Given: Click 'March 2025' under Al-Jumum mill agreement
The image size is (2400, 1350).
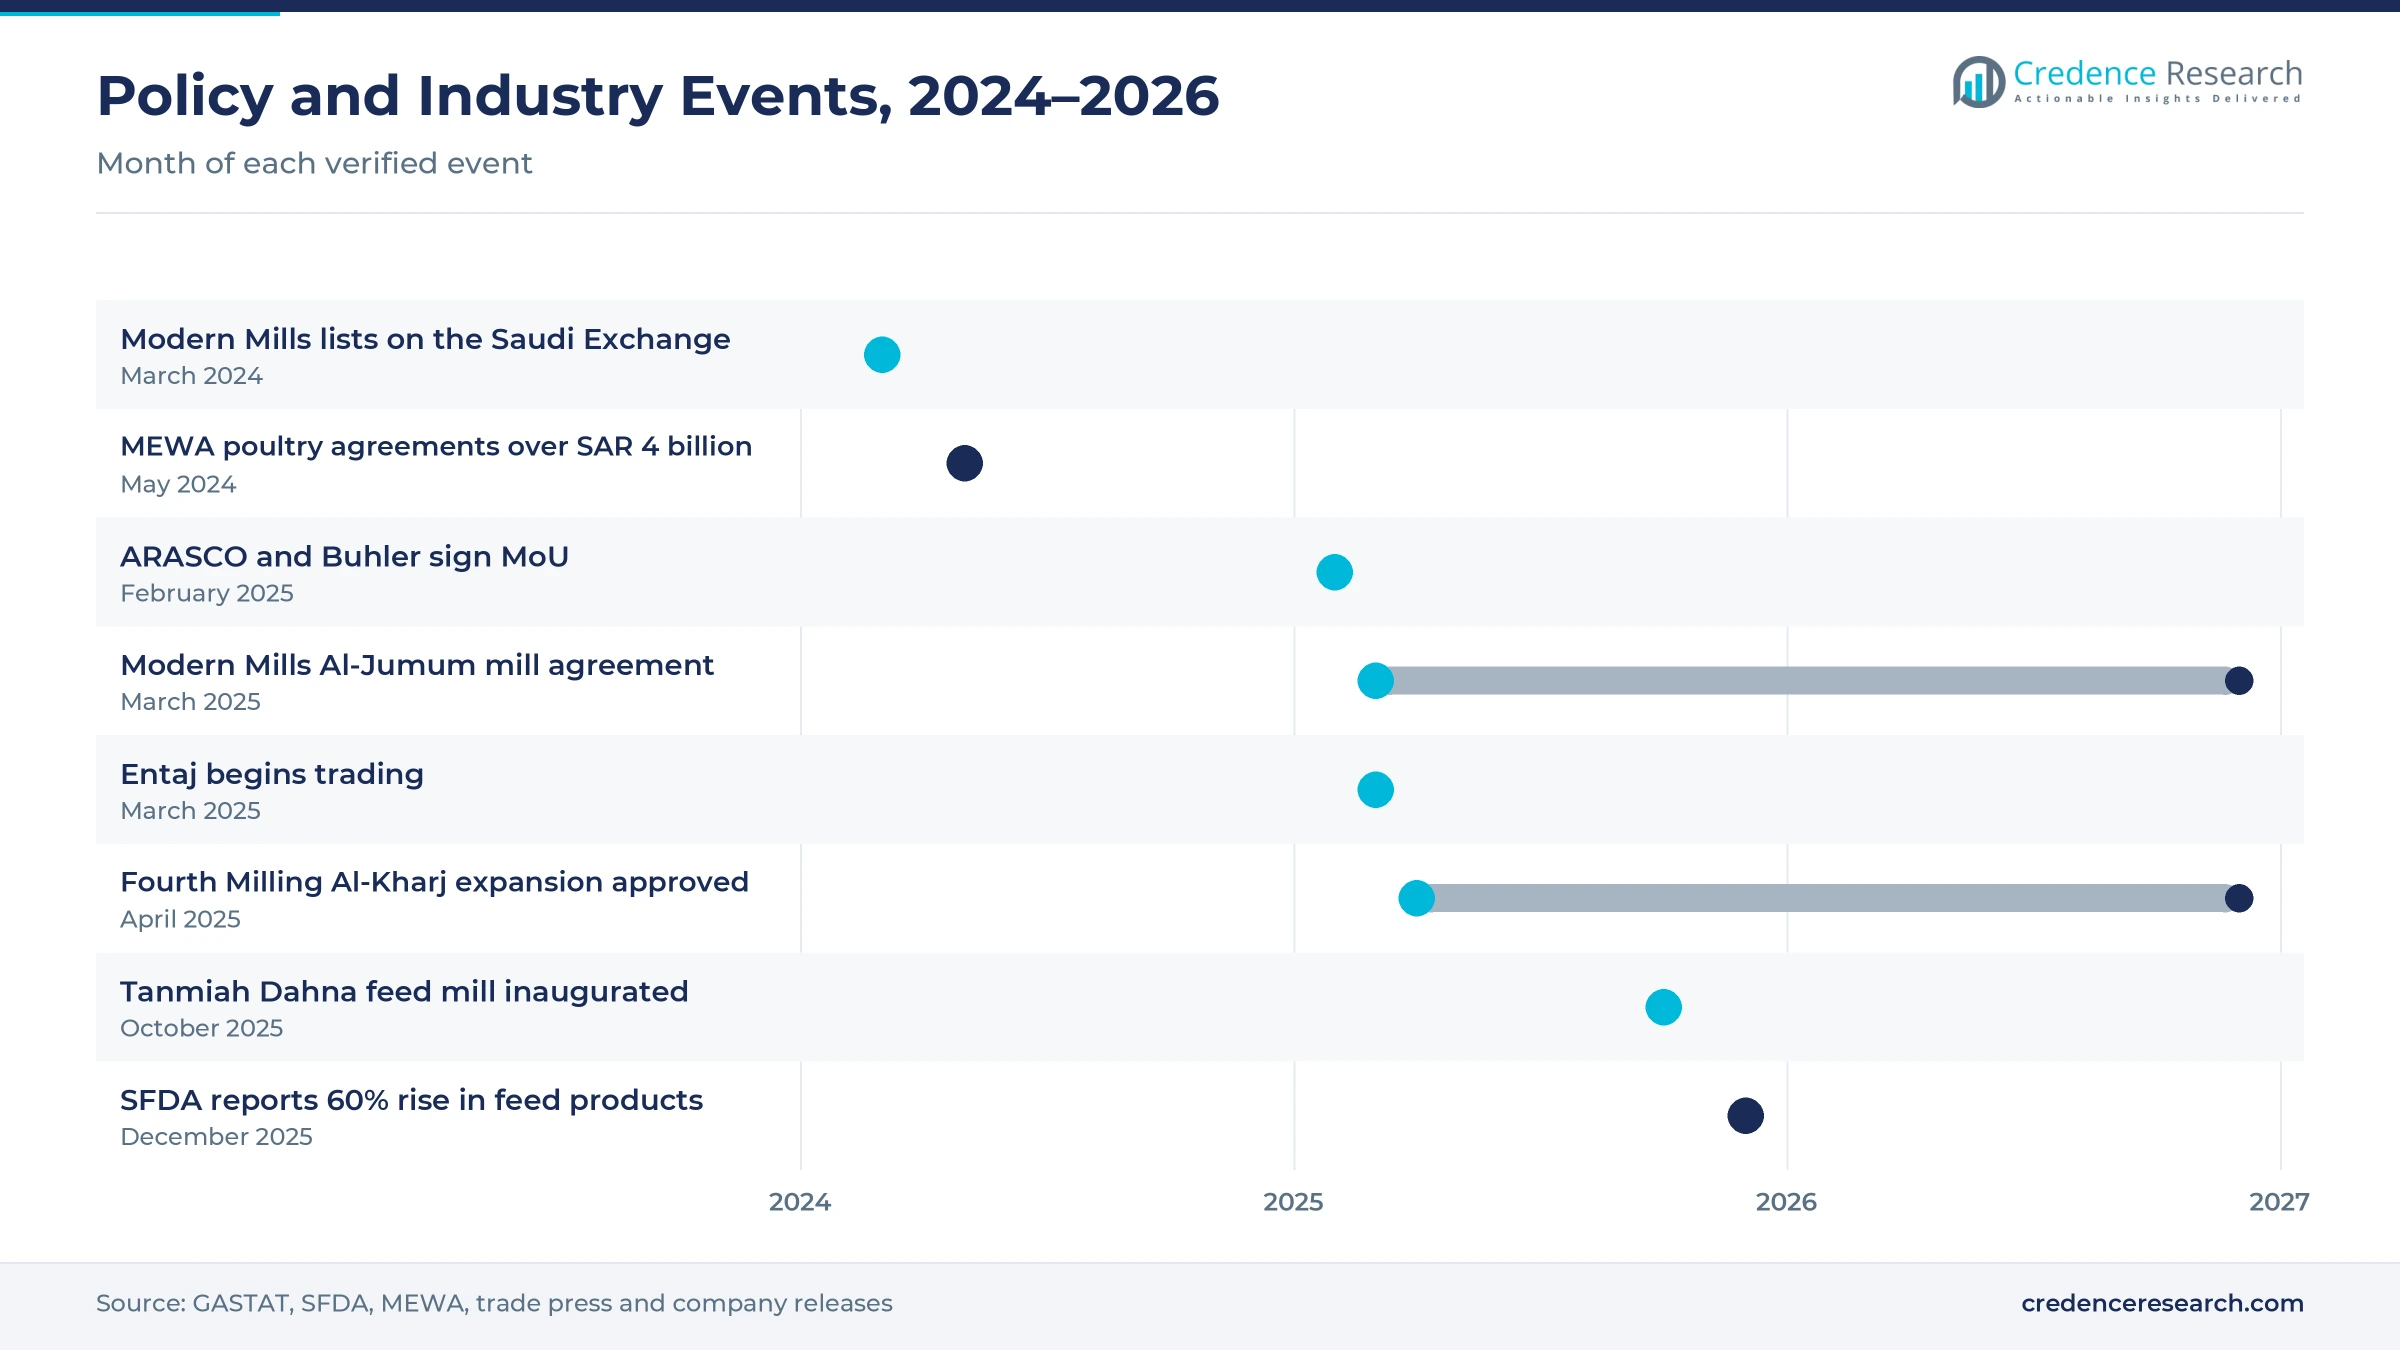Looking at the screenshot, I should coord(190,702).
